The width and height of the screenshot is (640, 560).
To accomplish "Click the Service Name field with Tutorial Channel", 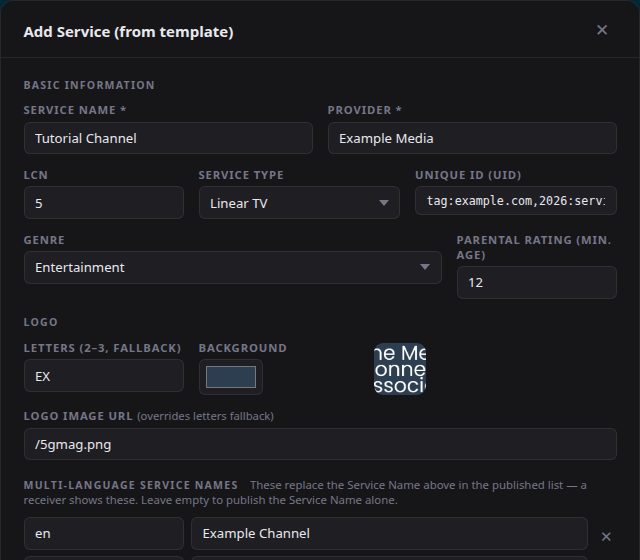I will [168, 138].
